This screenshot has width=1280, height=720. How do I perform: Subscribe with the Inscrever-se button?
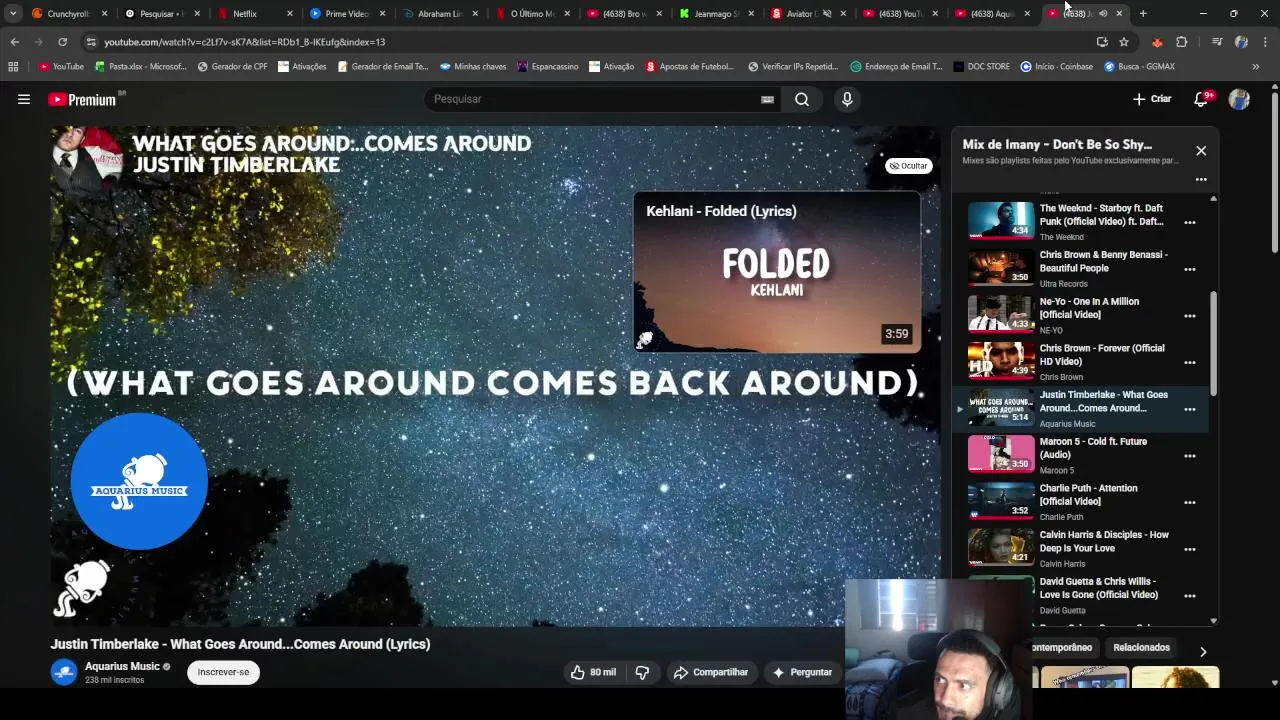[x=223, y=672]
